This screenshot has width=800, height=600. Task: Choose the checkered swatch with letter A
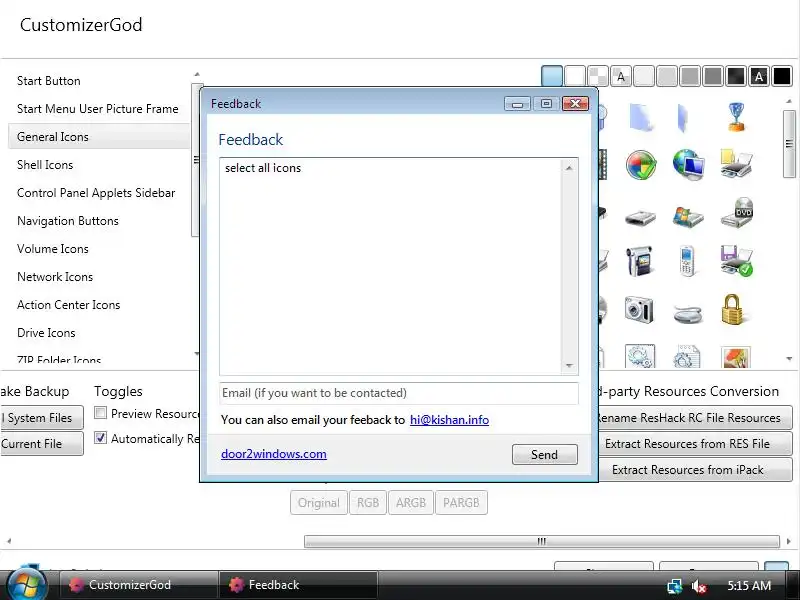620,76
